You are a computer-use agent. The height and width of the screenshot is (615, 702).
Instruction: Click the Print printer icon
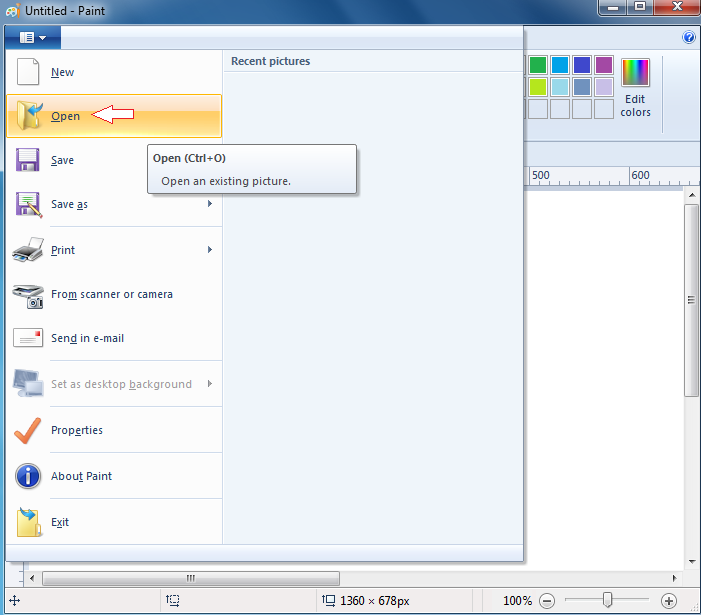[28, 250]
